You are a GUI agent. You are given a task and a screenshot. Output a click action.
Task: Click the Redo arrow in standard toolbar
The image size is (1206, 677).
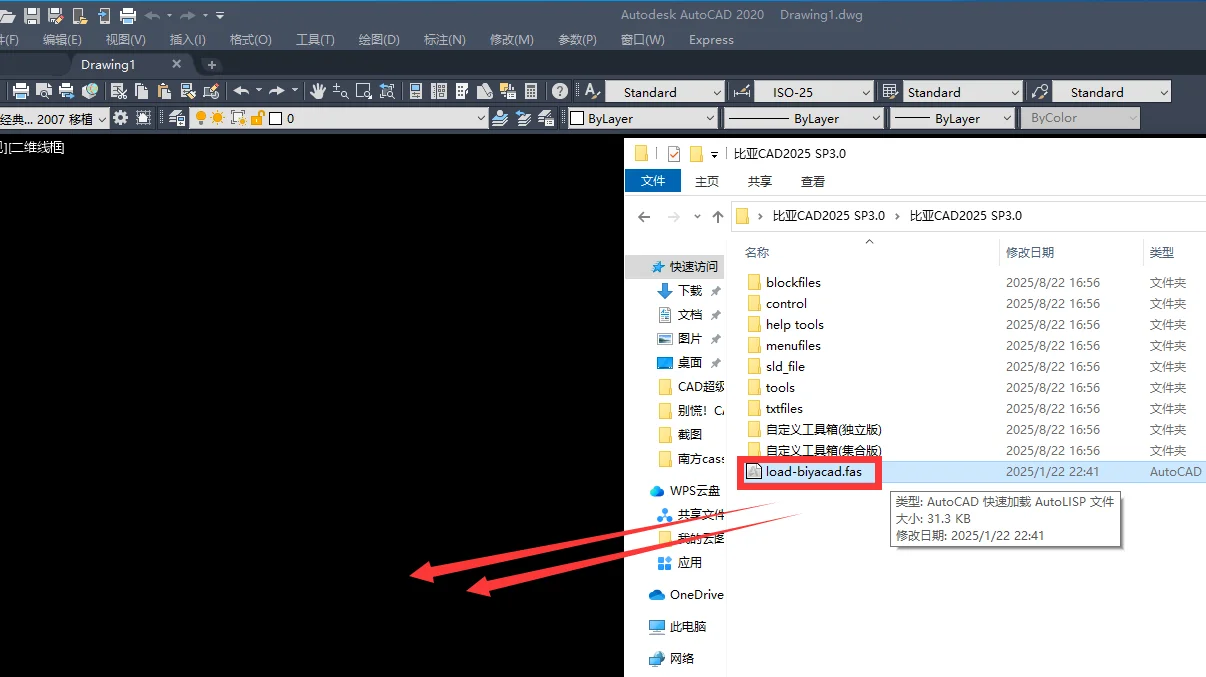[277, 91]
